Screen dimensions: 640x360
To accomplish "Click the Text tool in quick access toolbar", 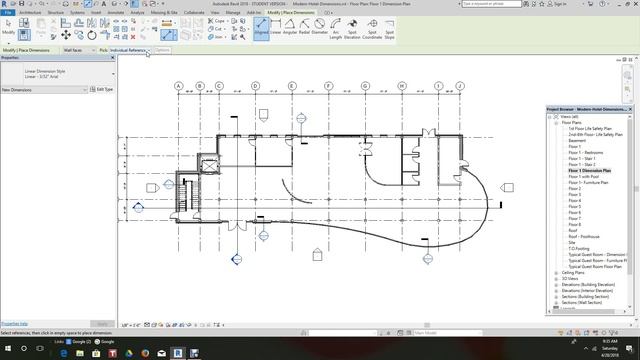I will tap(104, 4).
